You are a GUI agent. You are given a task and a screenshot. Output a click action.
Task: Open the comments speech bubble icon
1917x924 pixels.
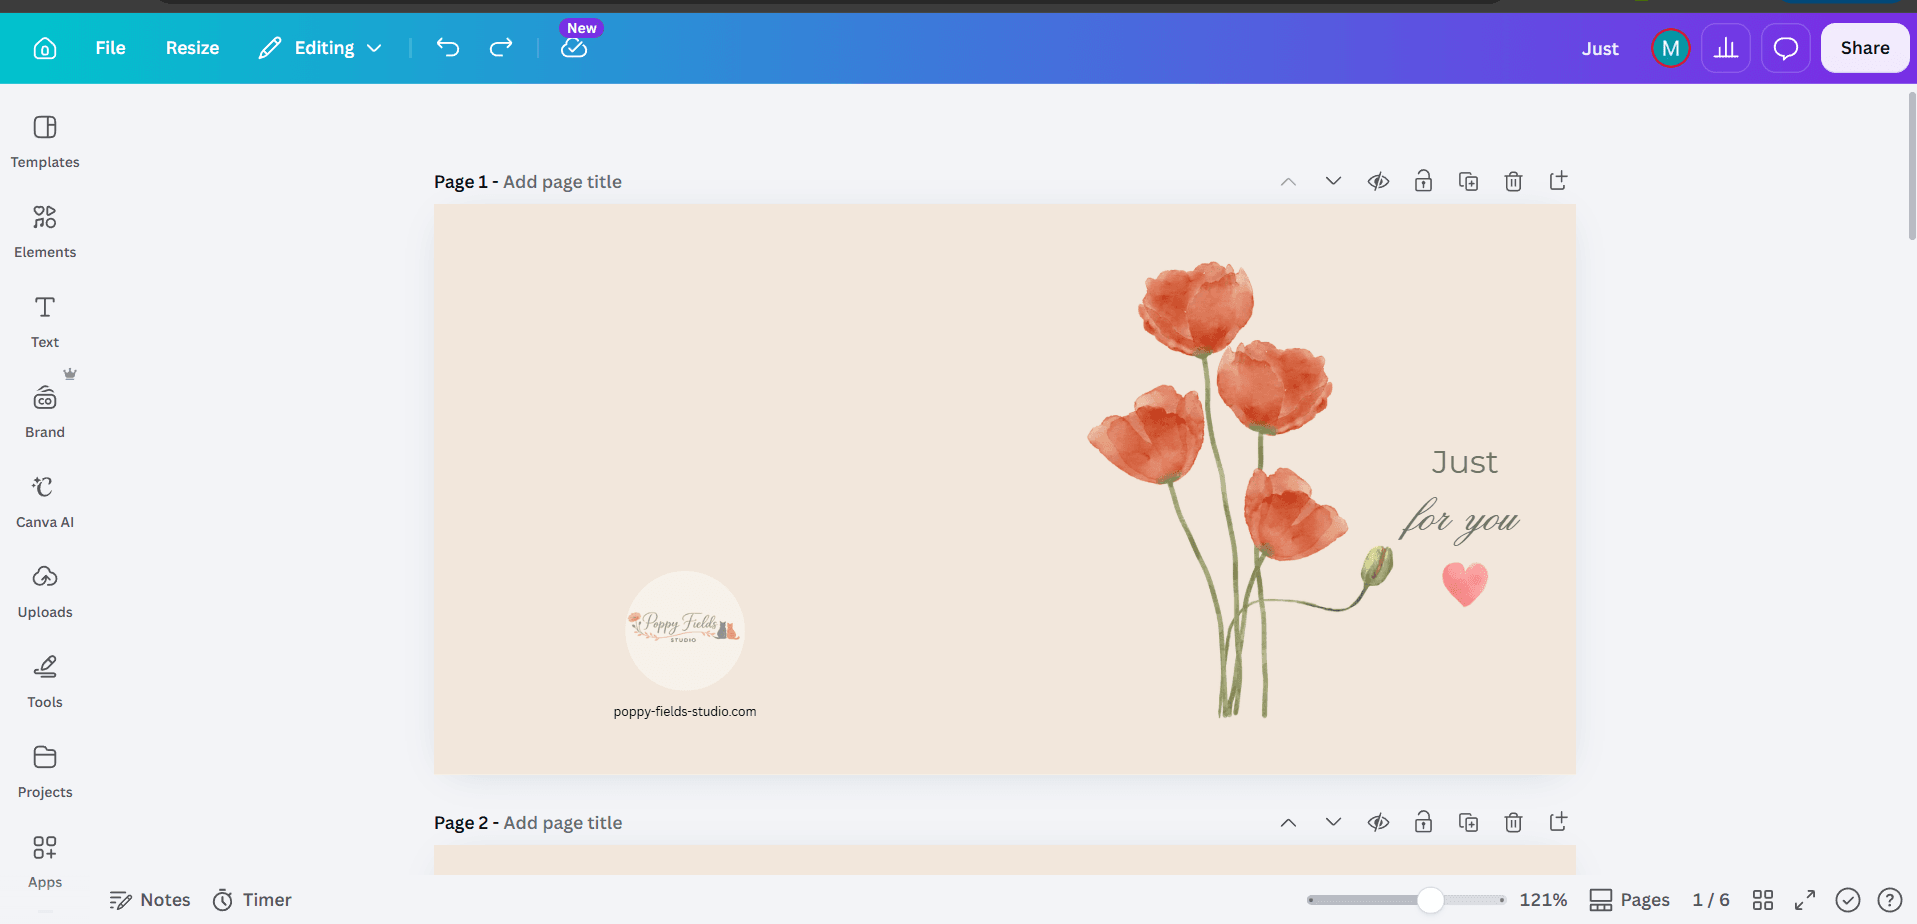tap(1786, 48)
